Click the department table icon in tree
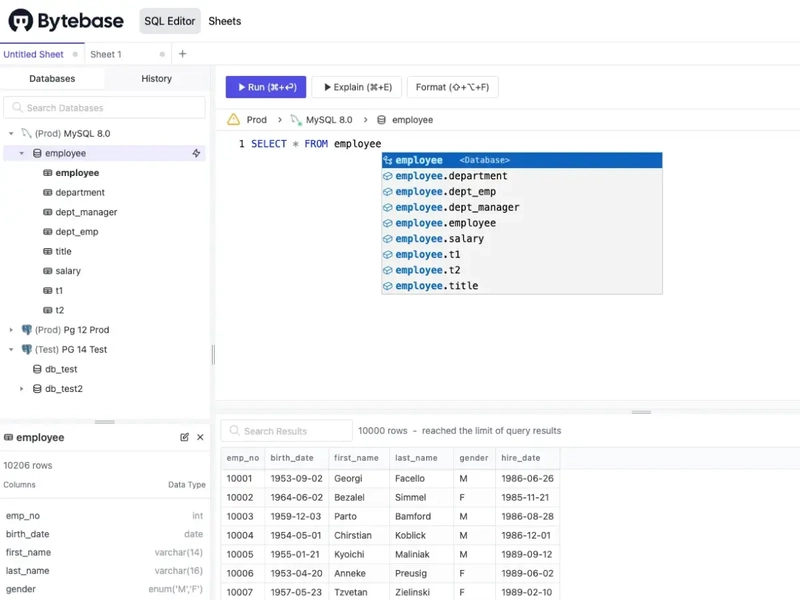Image resolution: width=800 pixels, height=600 pixels. tap(47, 193)
